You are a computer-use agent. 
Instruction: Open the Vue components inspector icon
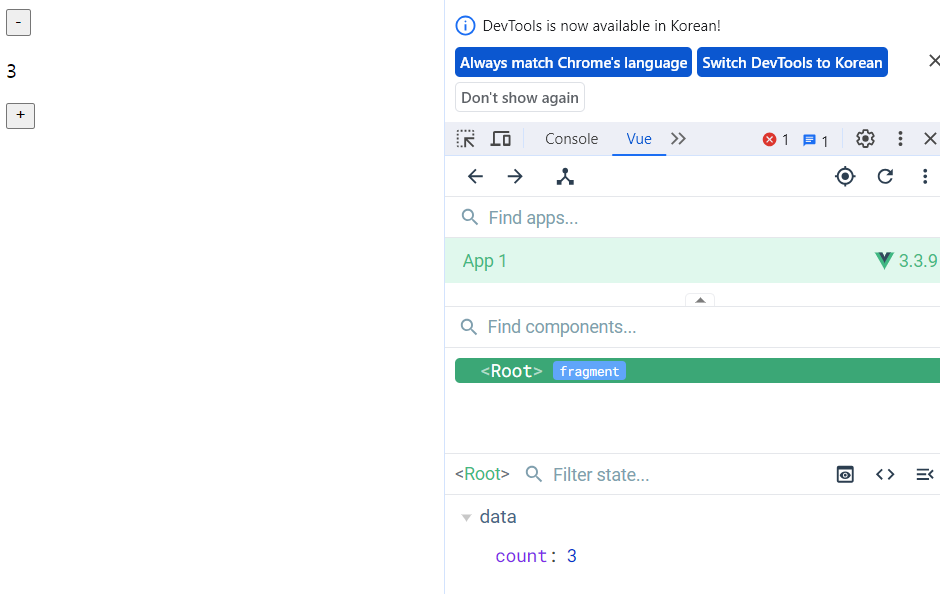(565, 176)
